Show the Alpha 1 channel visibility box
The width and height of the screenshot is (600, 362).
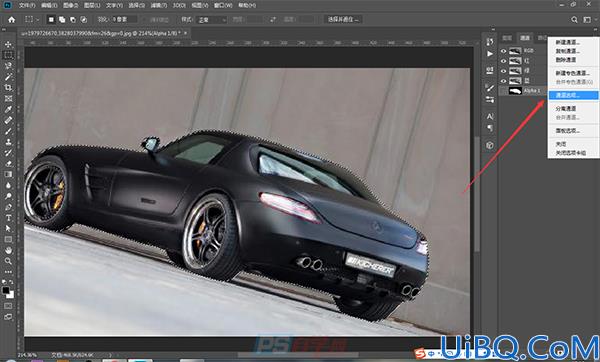click(x=504, y=91)
